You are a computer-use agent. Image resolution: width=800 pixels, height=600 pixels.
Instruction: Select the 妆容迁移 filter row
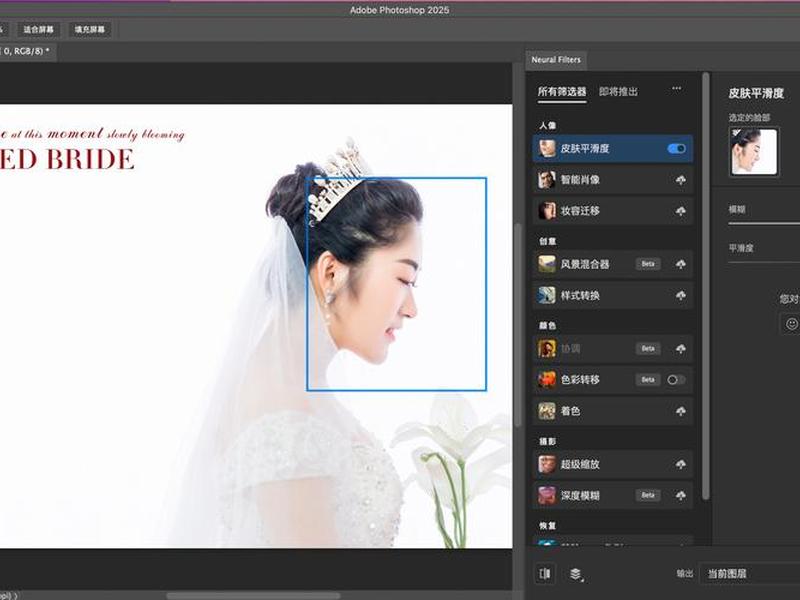click(x=612, y=211)
